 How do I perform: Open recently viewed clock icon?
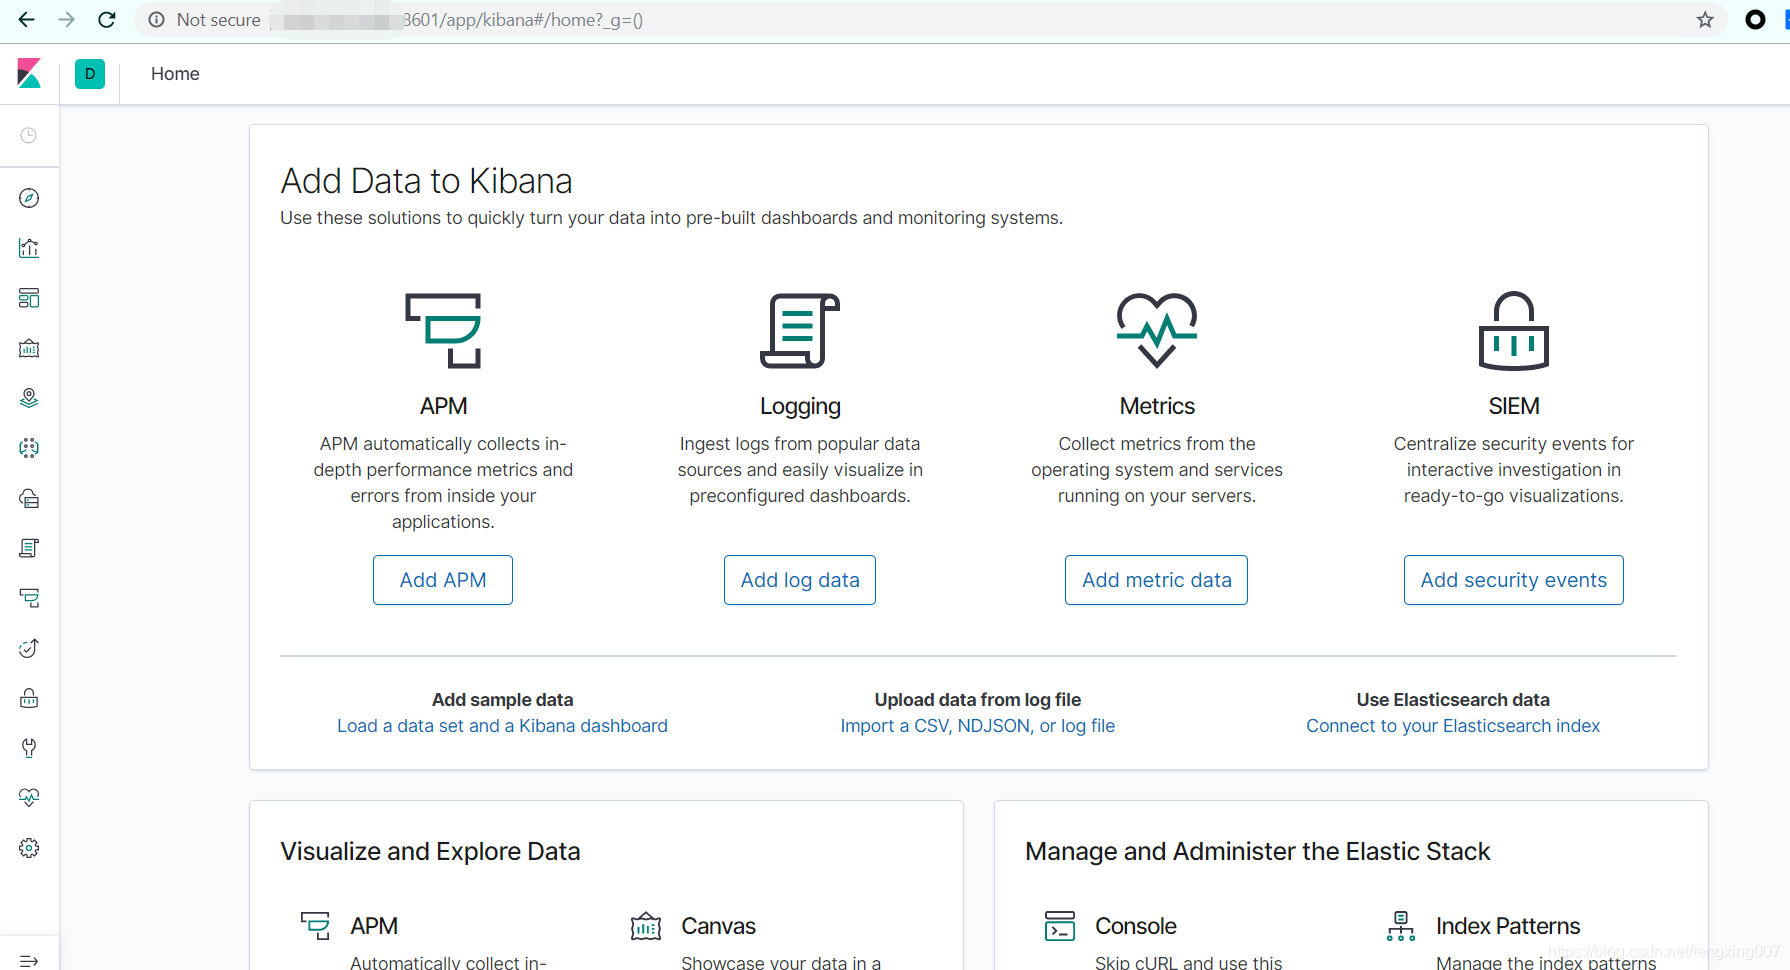click(x=29, y=135)
